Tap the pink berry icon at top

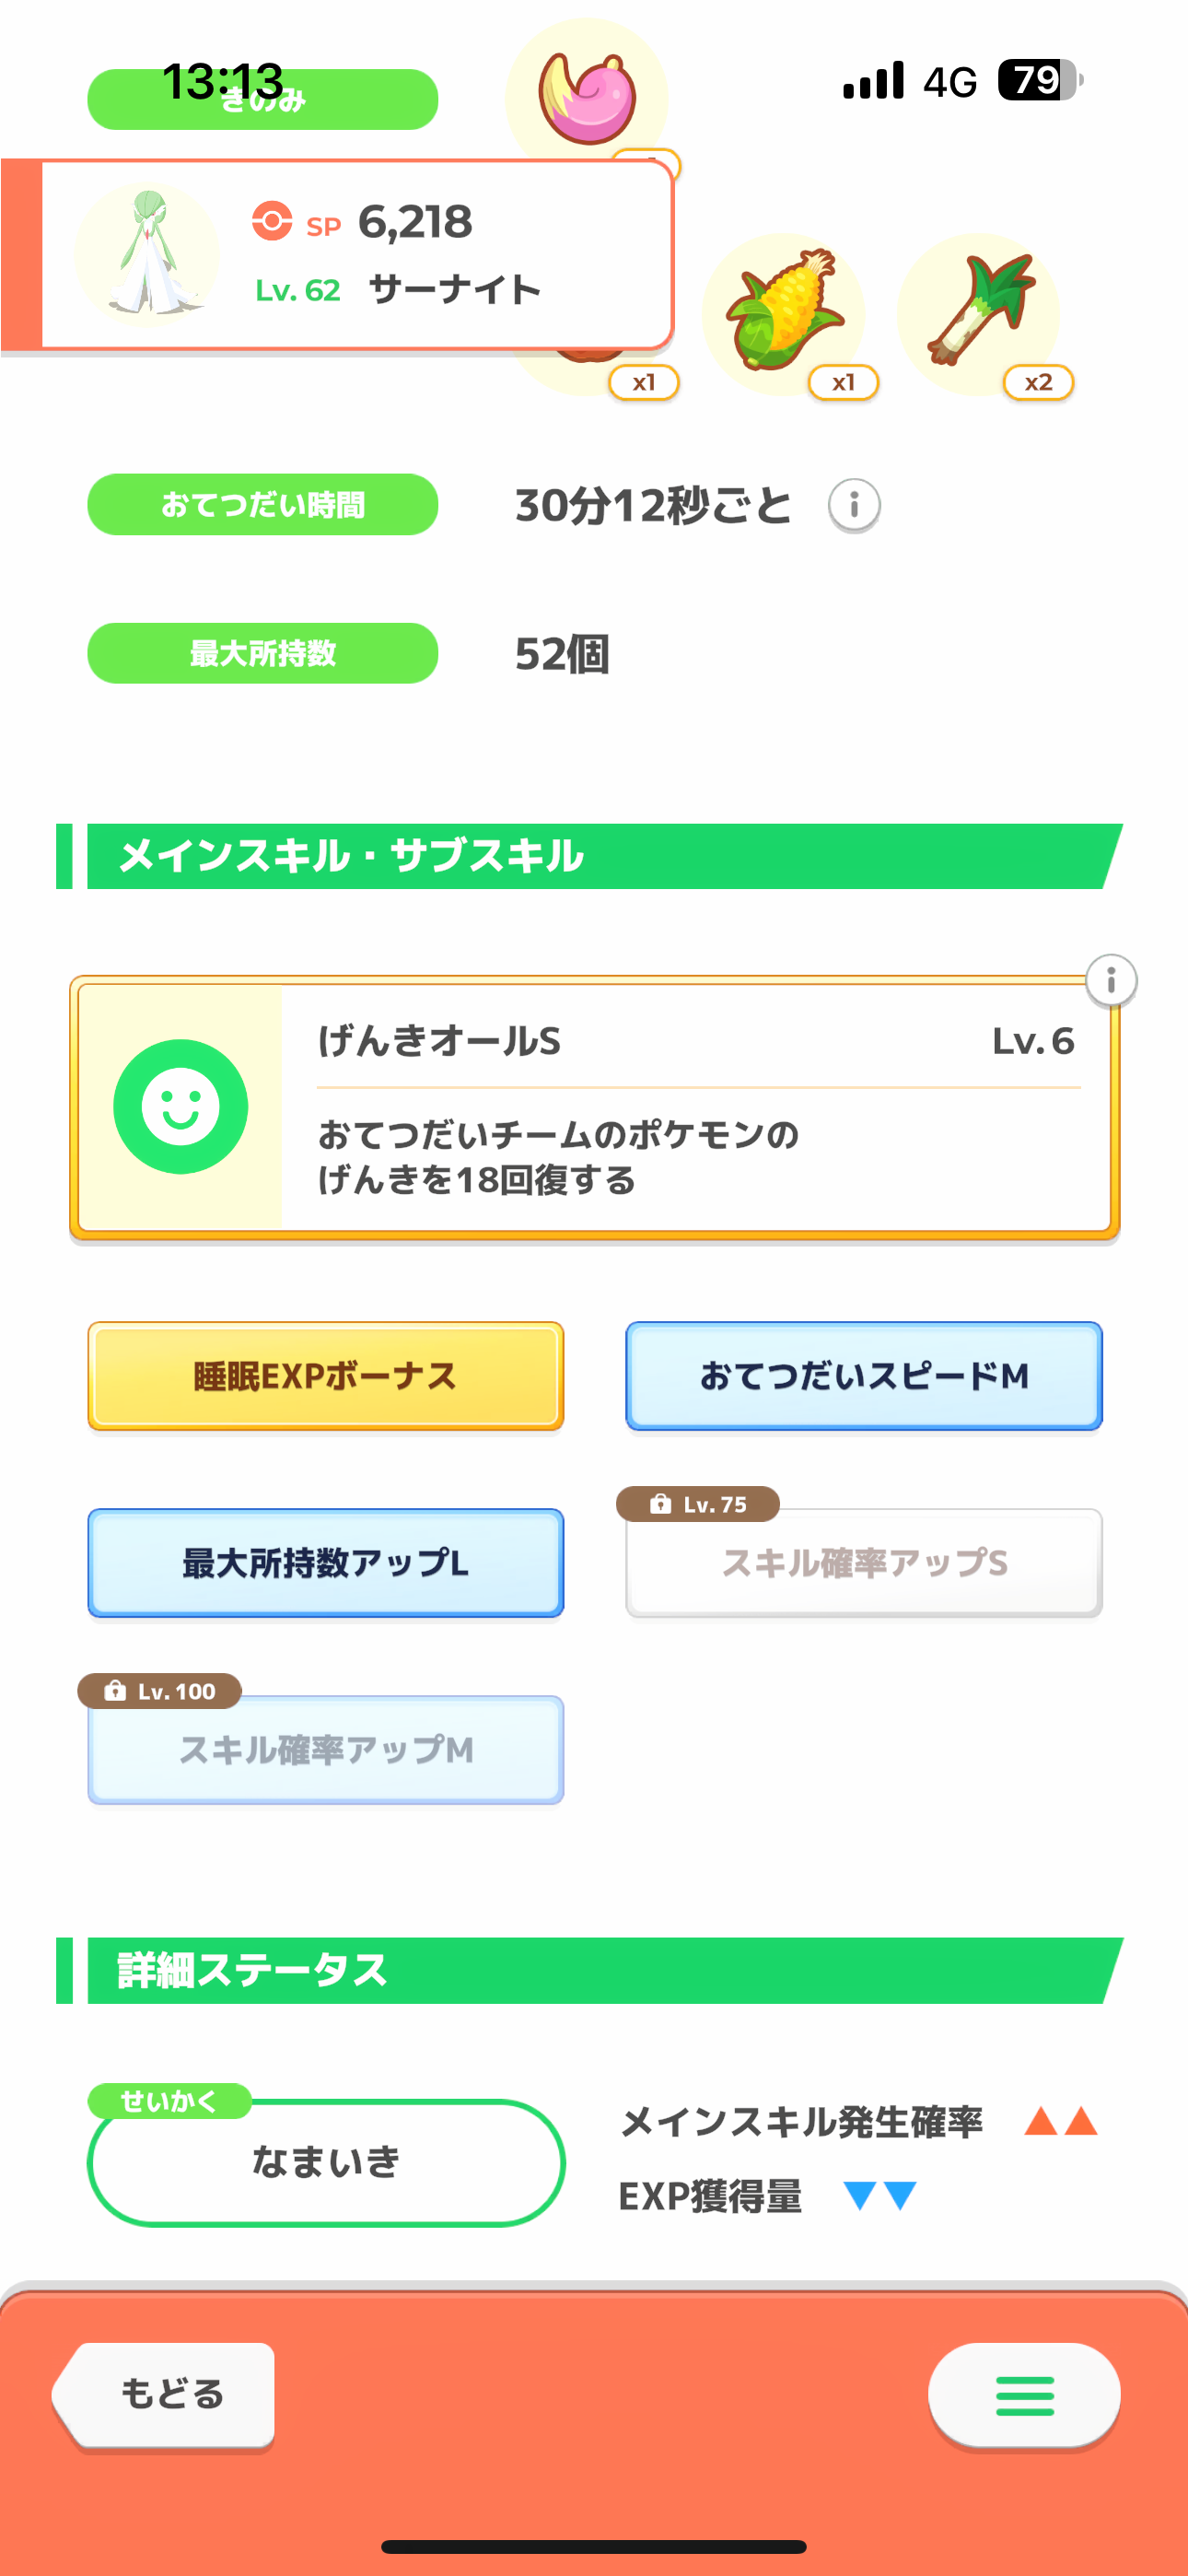coord(587,98)
